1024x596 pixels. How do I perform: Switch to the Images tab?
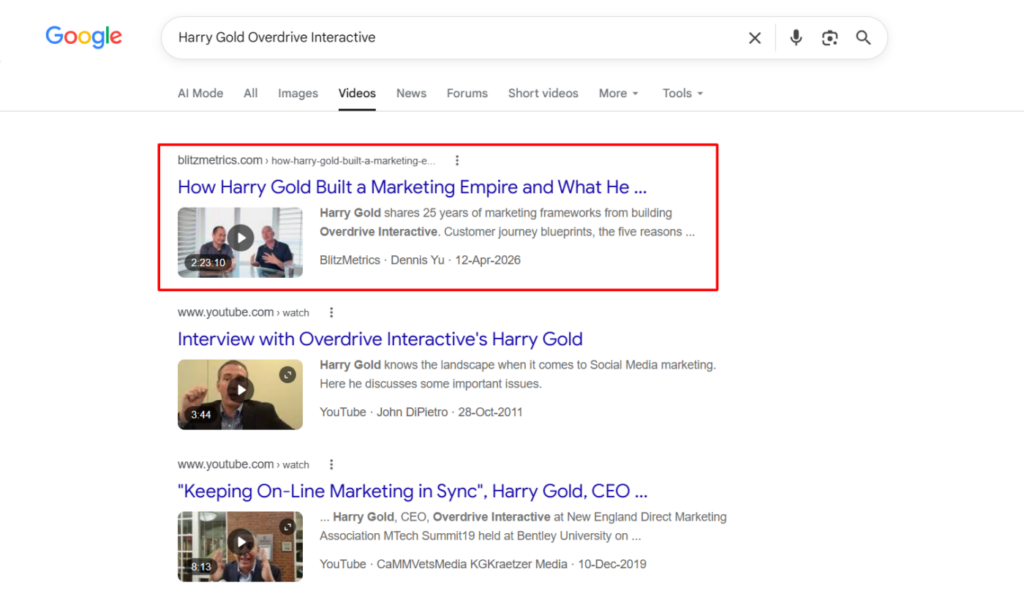pyautogui.click(x=298, y=93)
